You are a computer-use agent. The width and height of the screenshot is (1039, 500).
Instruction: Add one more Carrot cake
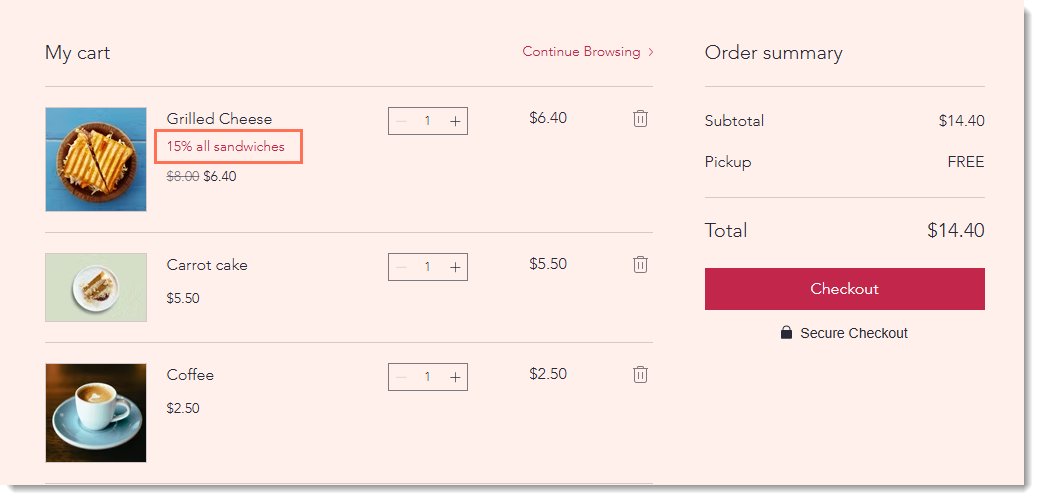pyautogui.click(x=455, y=267)
